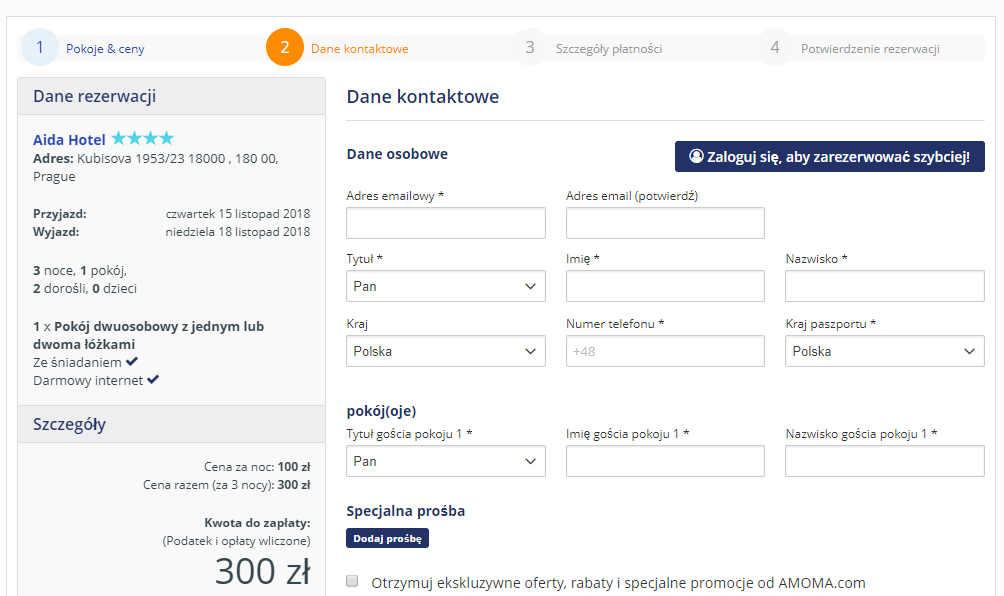Click checkmark next to Ze śniadaniem
The height and width of the screenshot is (596, 1004).
132,361
